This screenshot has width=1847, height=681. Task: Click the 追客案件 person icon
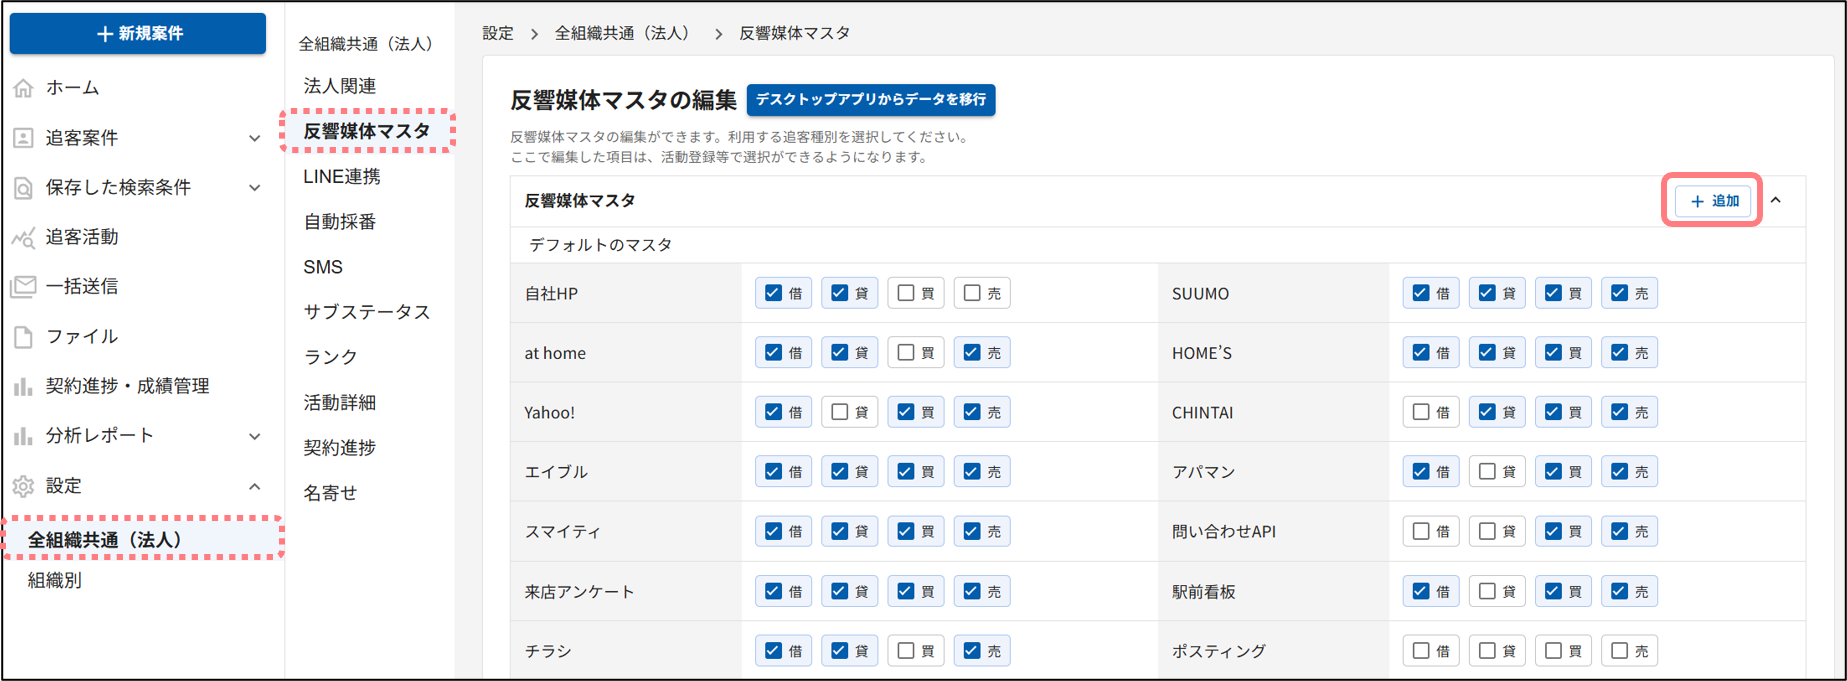pos(23,138)
